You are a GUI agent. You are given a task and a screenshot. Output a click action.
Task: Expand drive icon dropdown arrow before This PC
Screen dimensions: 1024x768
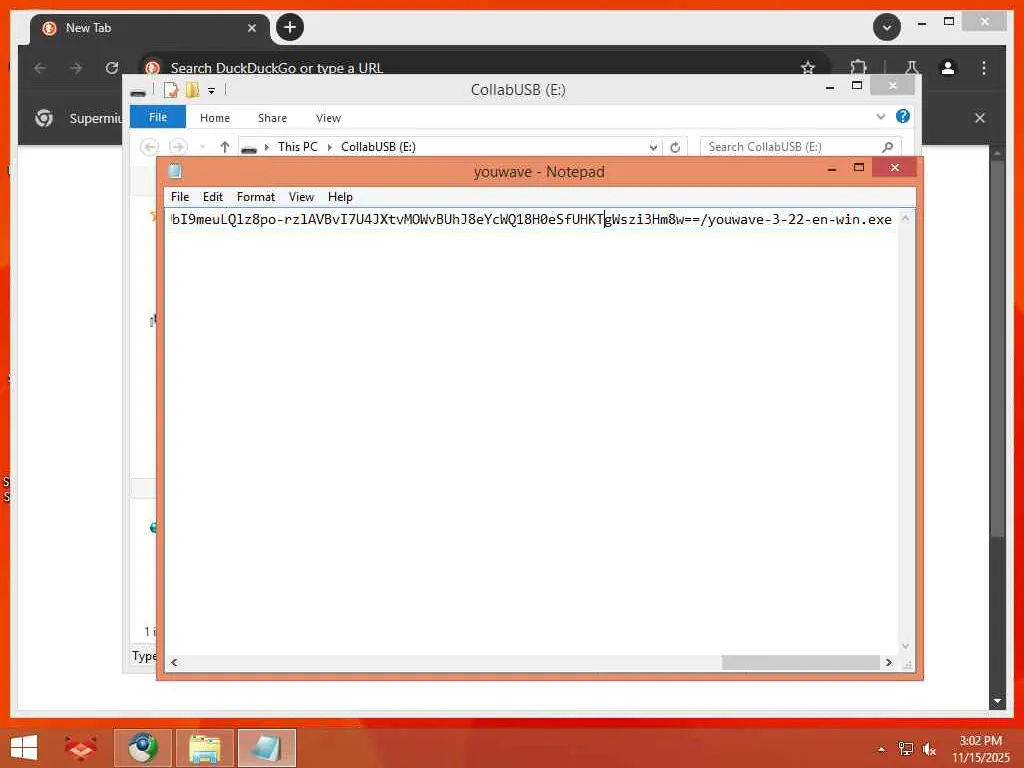click(266, 147)
